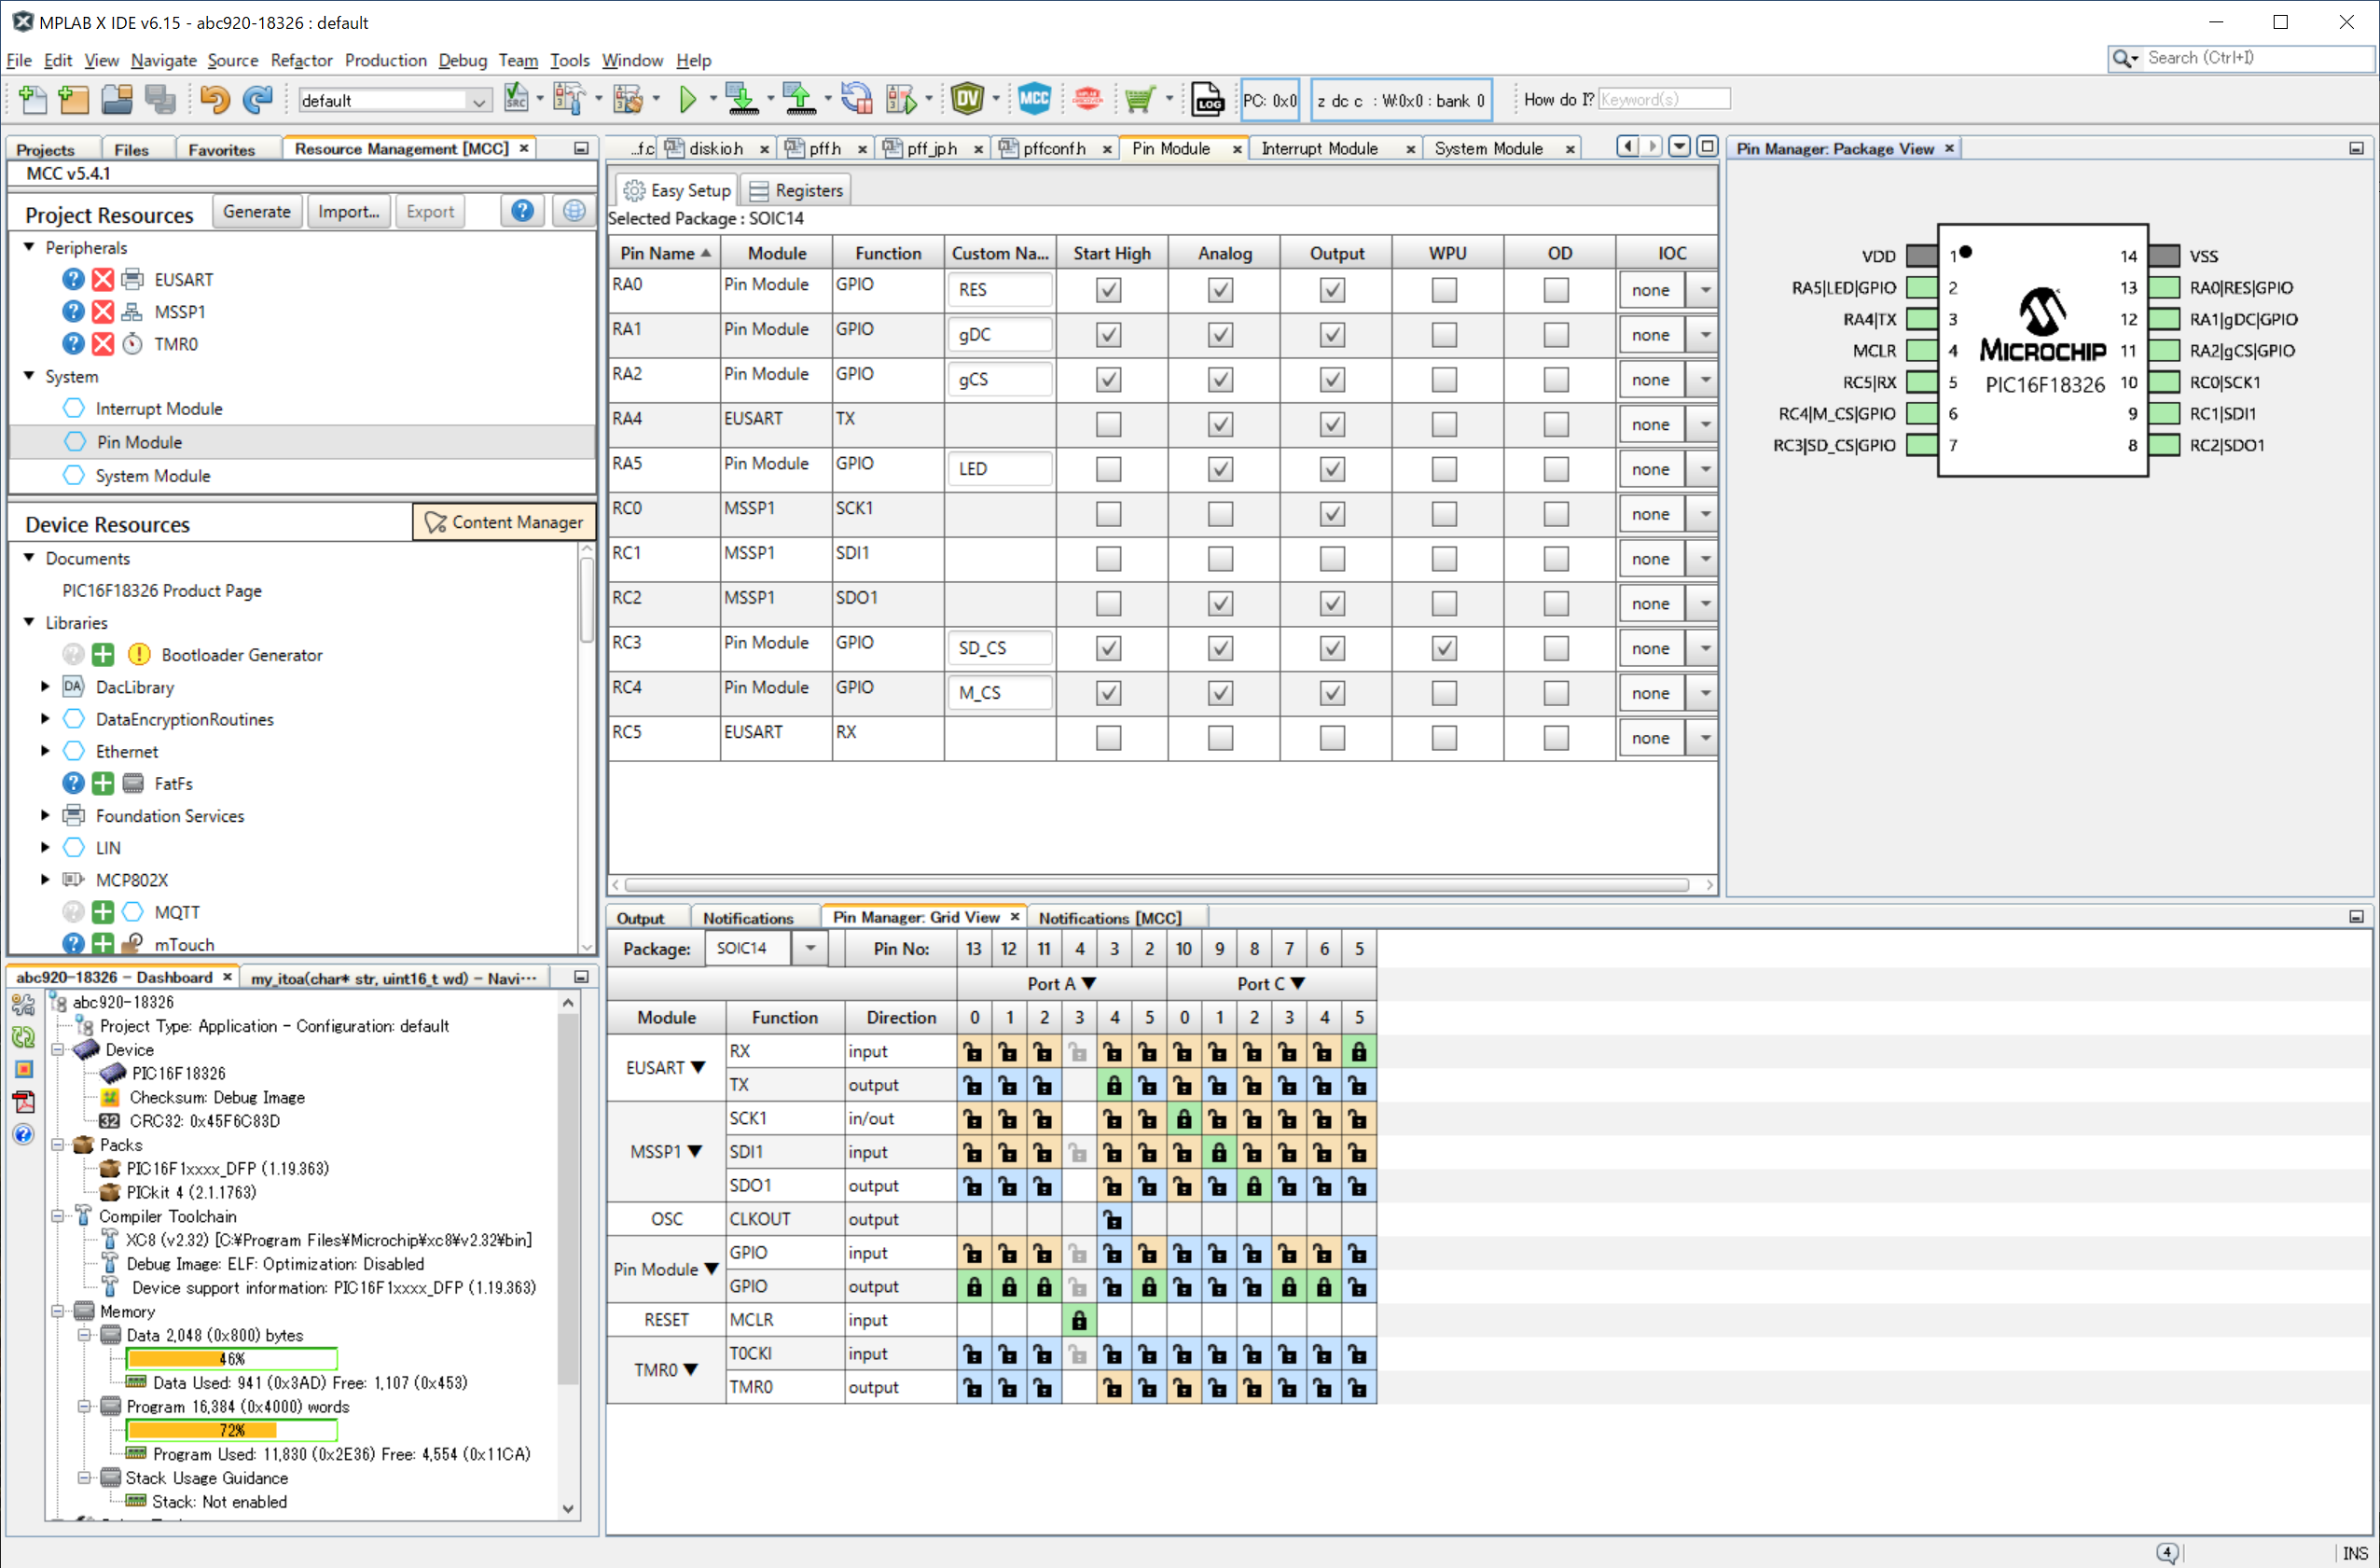Click the Open Project folder icon
The height and width of the screenshot is (1568, 2380).
click(x=117, y=99)
